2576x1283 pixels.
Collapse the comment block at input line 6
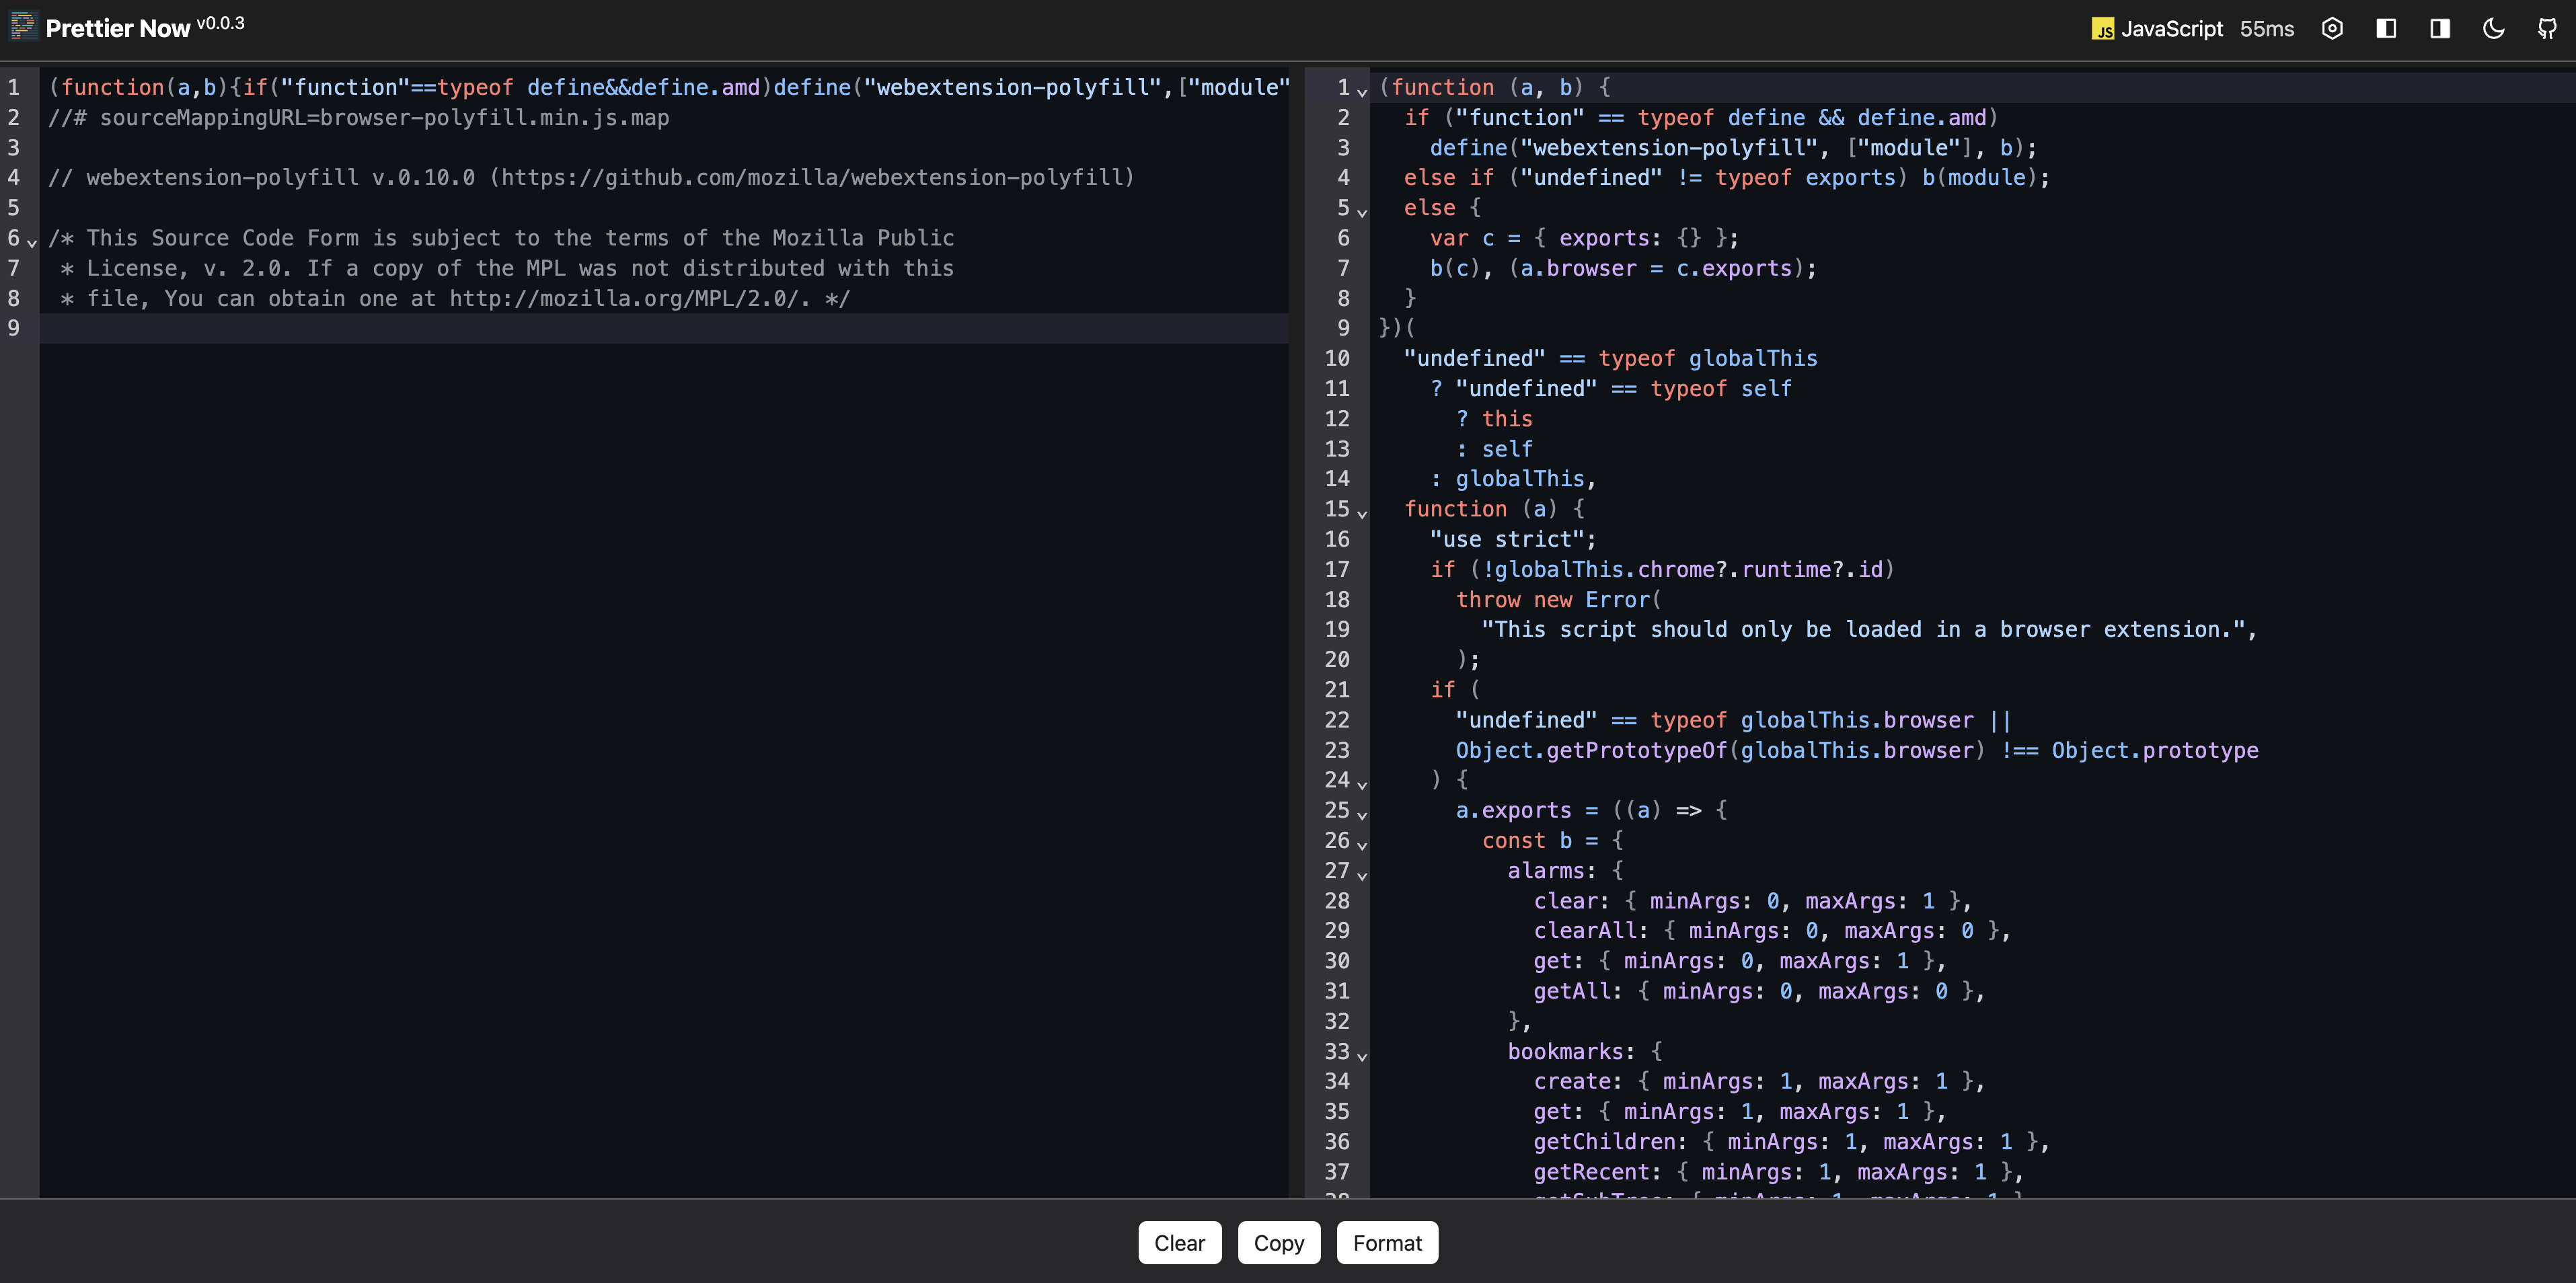[32, 242]
